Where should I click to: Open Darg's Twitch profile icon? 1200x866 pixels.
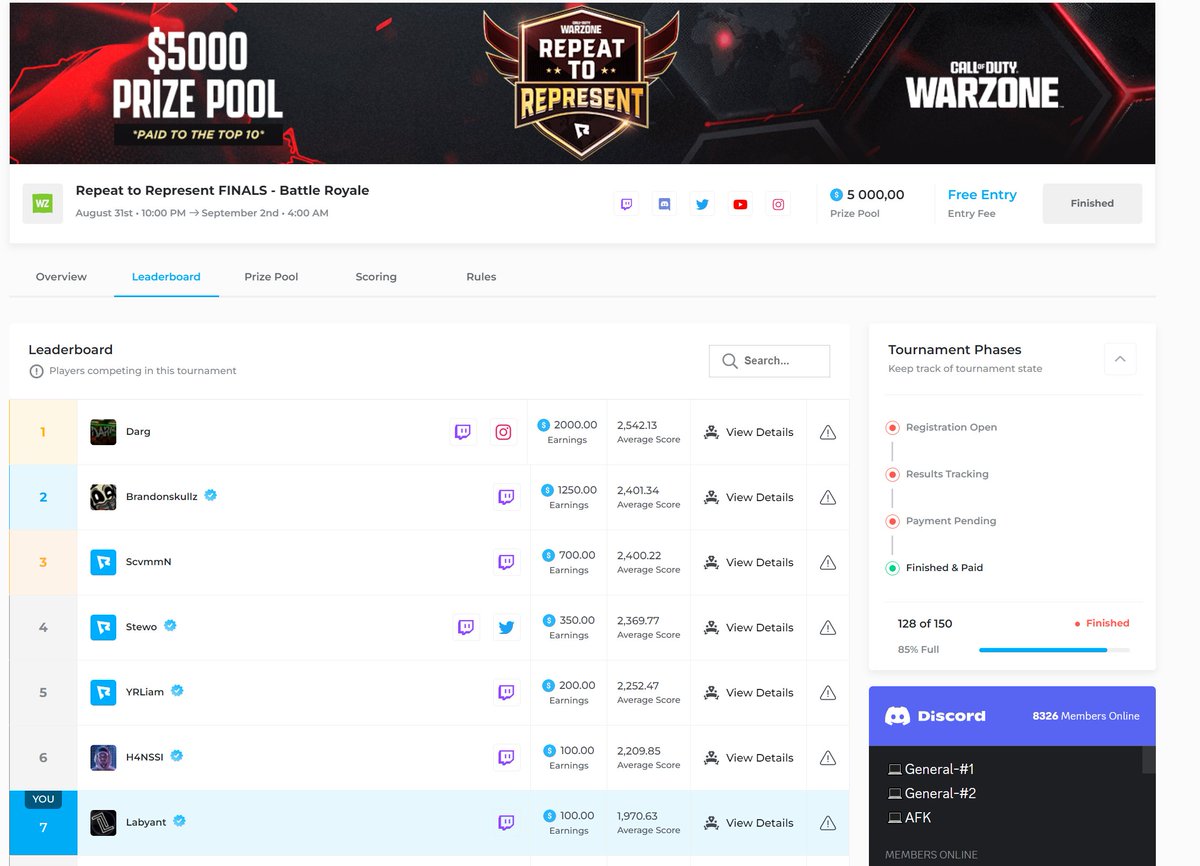462,432
